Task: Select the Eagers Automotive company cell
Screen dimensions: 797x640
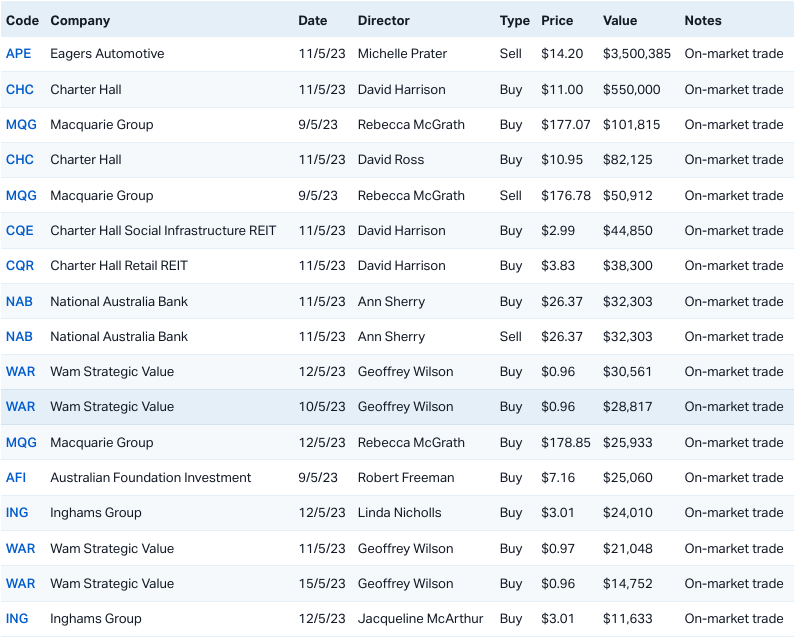Action: [x=107, y=54]
